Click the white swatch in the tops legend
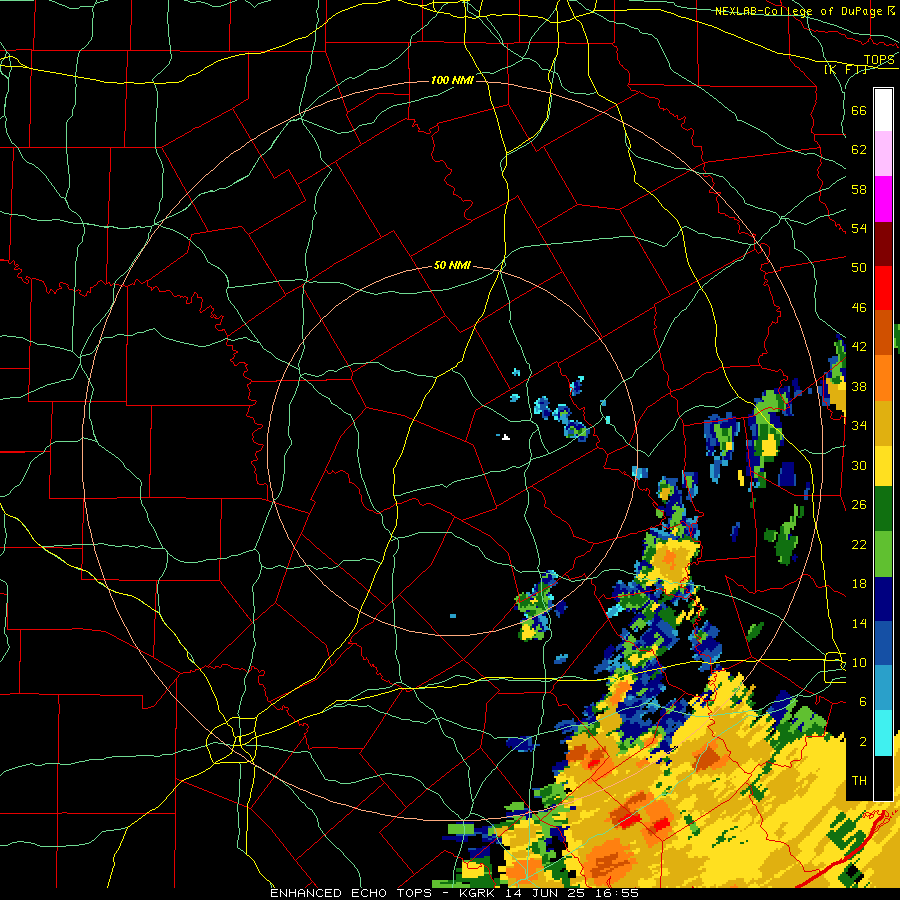 883,110
